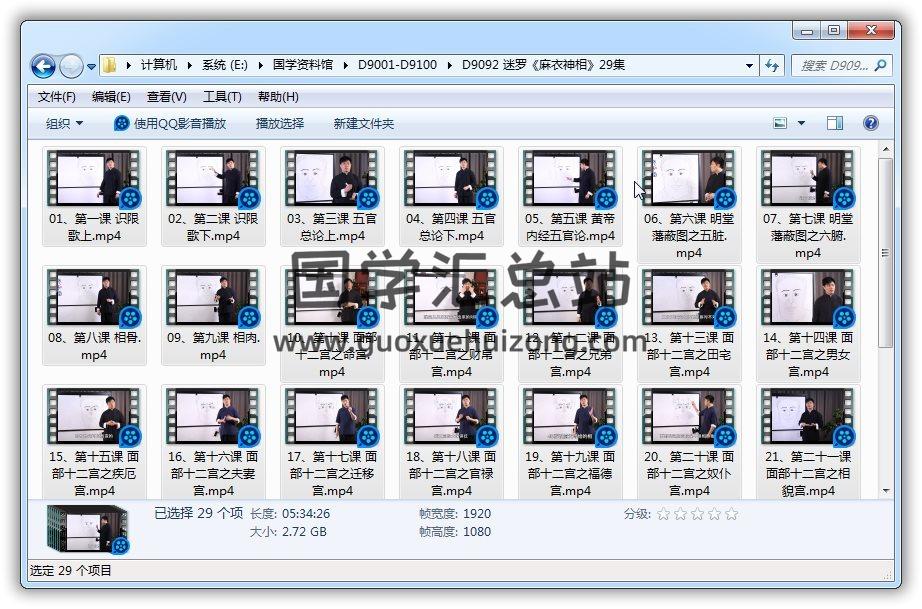Go to D9001-D9100 folder breadcrumb
This screenshot has width=922, height=609.
tap(397, 65)
